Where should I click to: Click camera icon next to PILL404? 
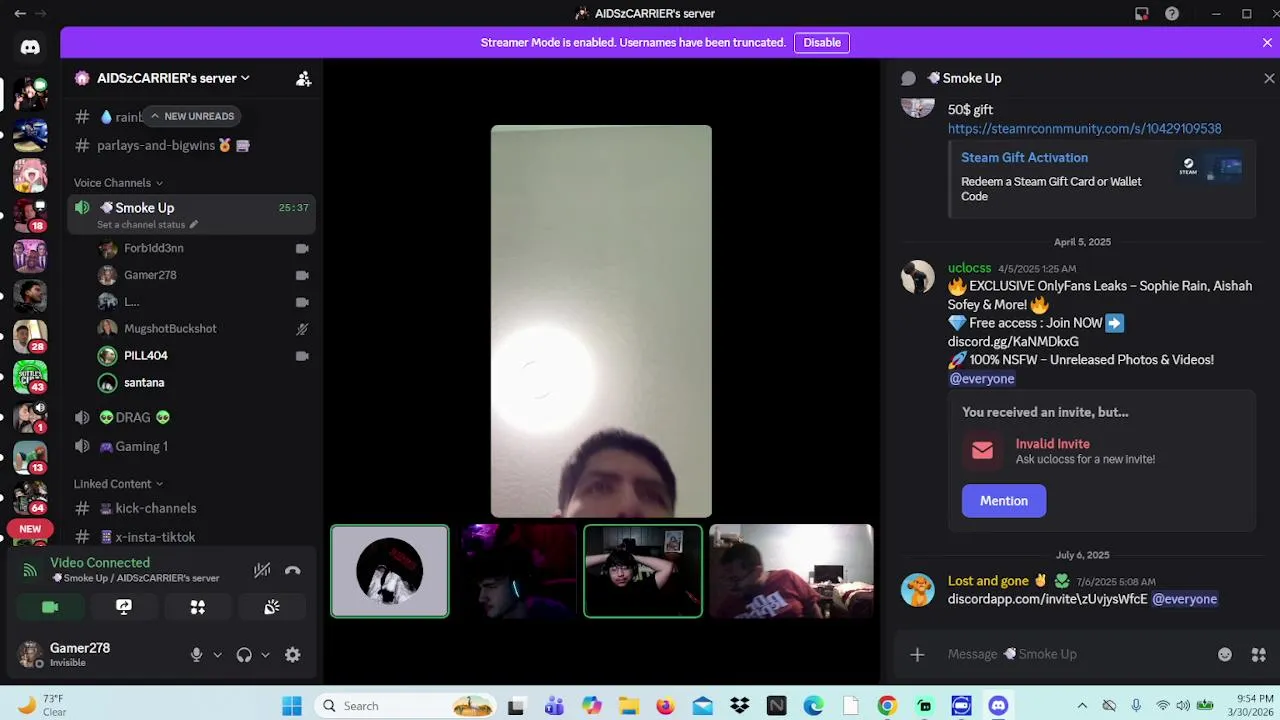(302, 356)
